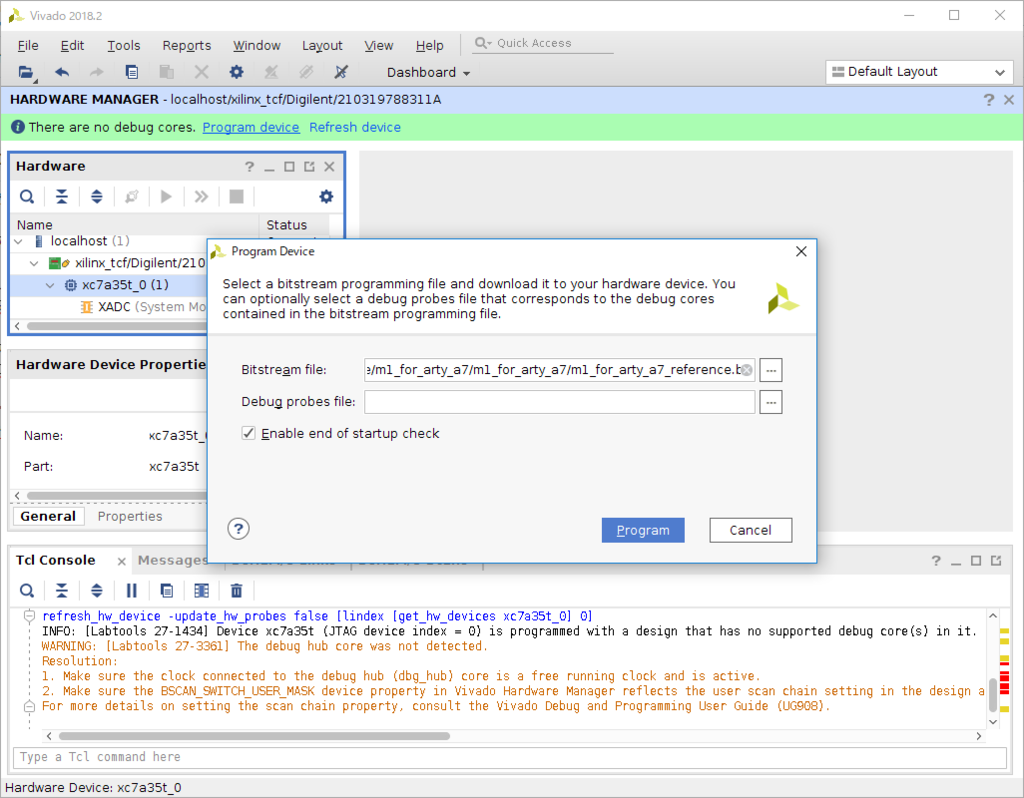Close the Tcl Console tab
This screenshot has width=1024, height=798.
(x=121, y=562)
